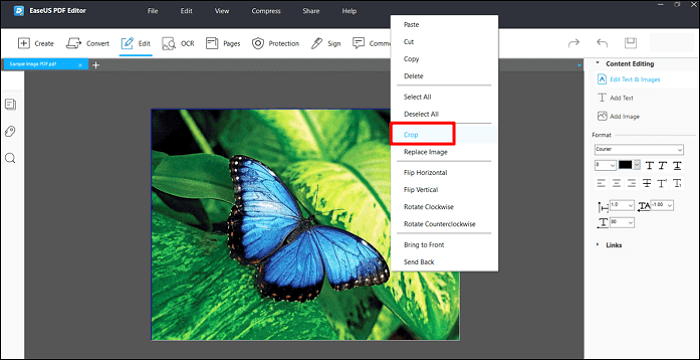Open the Protection tool
700x360 pixels.
click(x=275, y=43)
